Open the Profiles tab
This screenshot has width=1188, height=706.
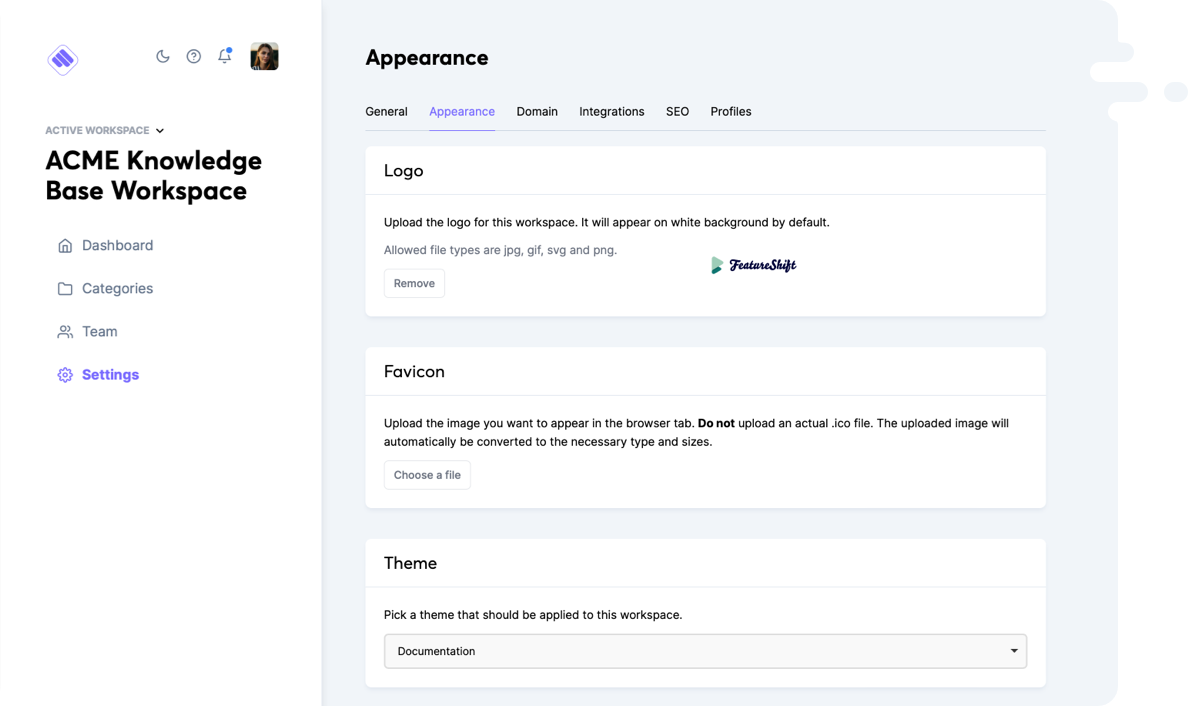731,112
